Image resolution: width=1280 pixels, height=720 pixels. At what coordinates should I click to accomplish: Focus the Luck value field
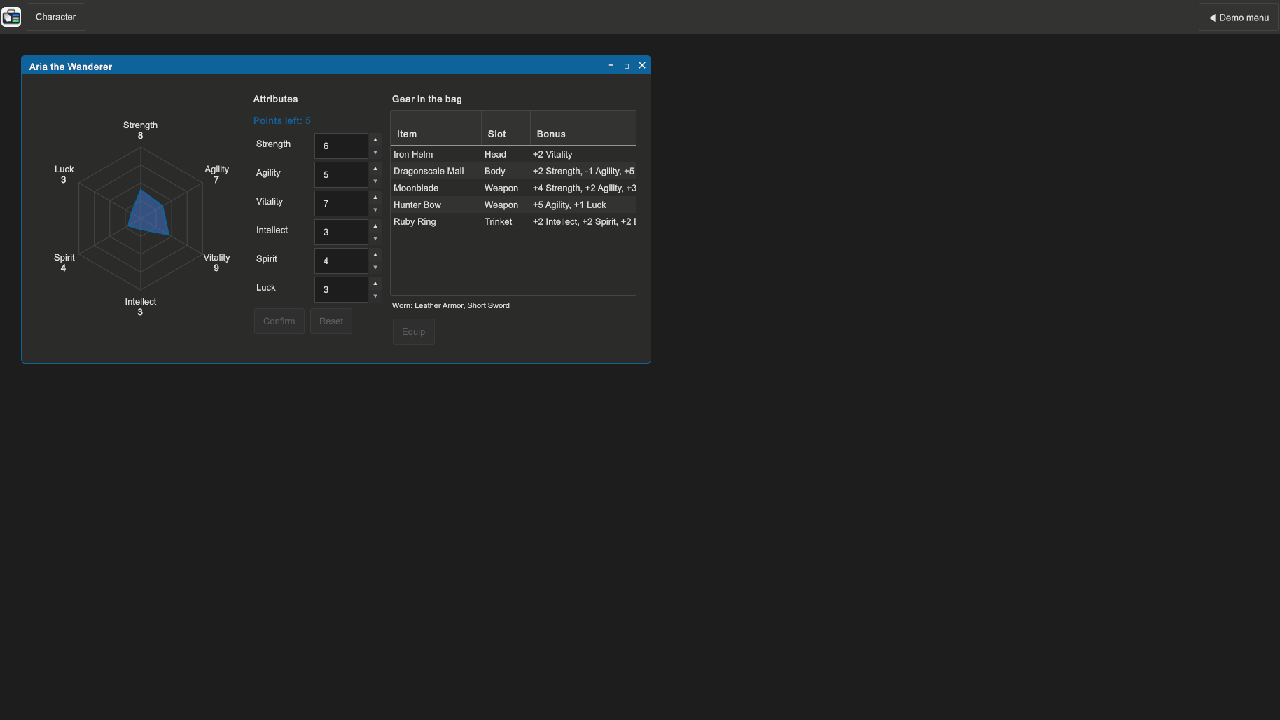pos(342,289)
